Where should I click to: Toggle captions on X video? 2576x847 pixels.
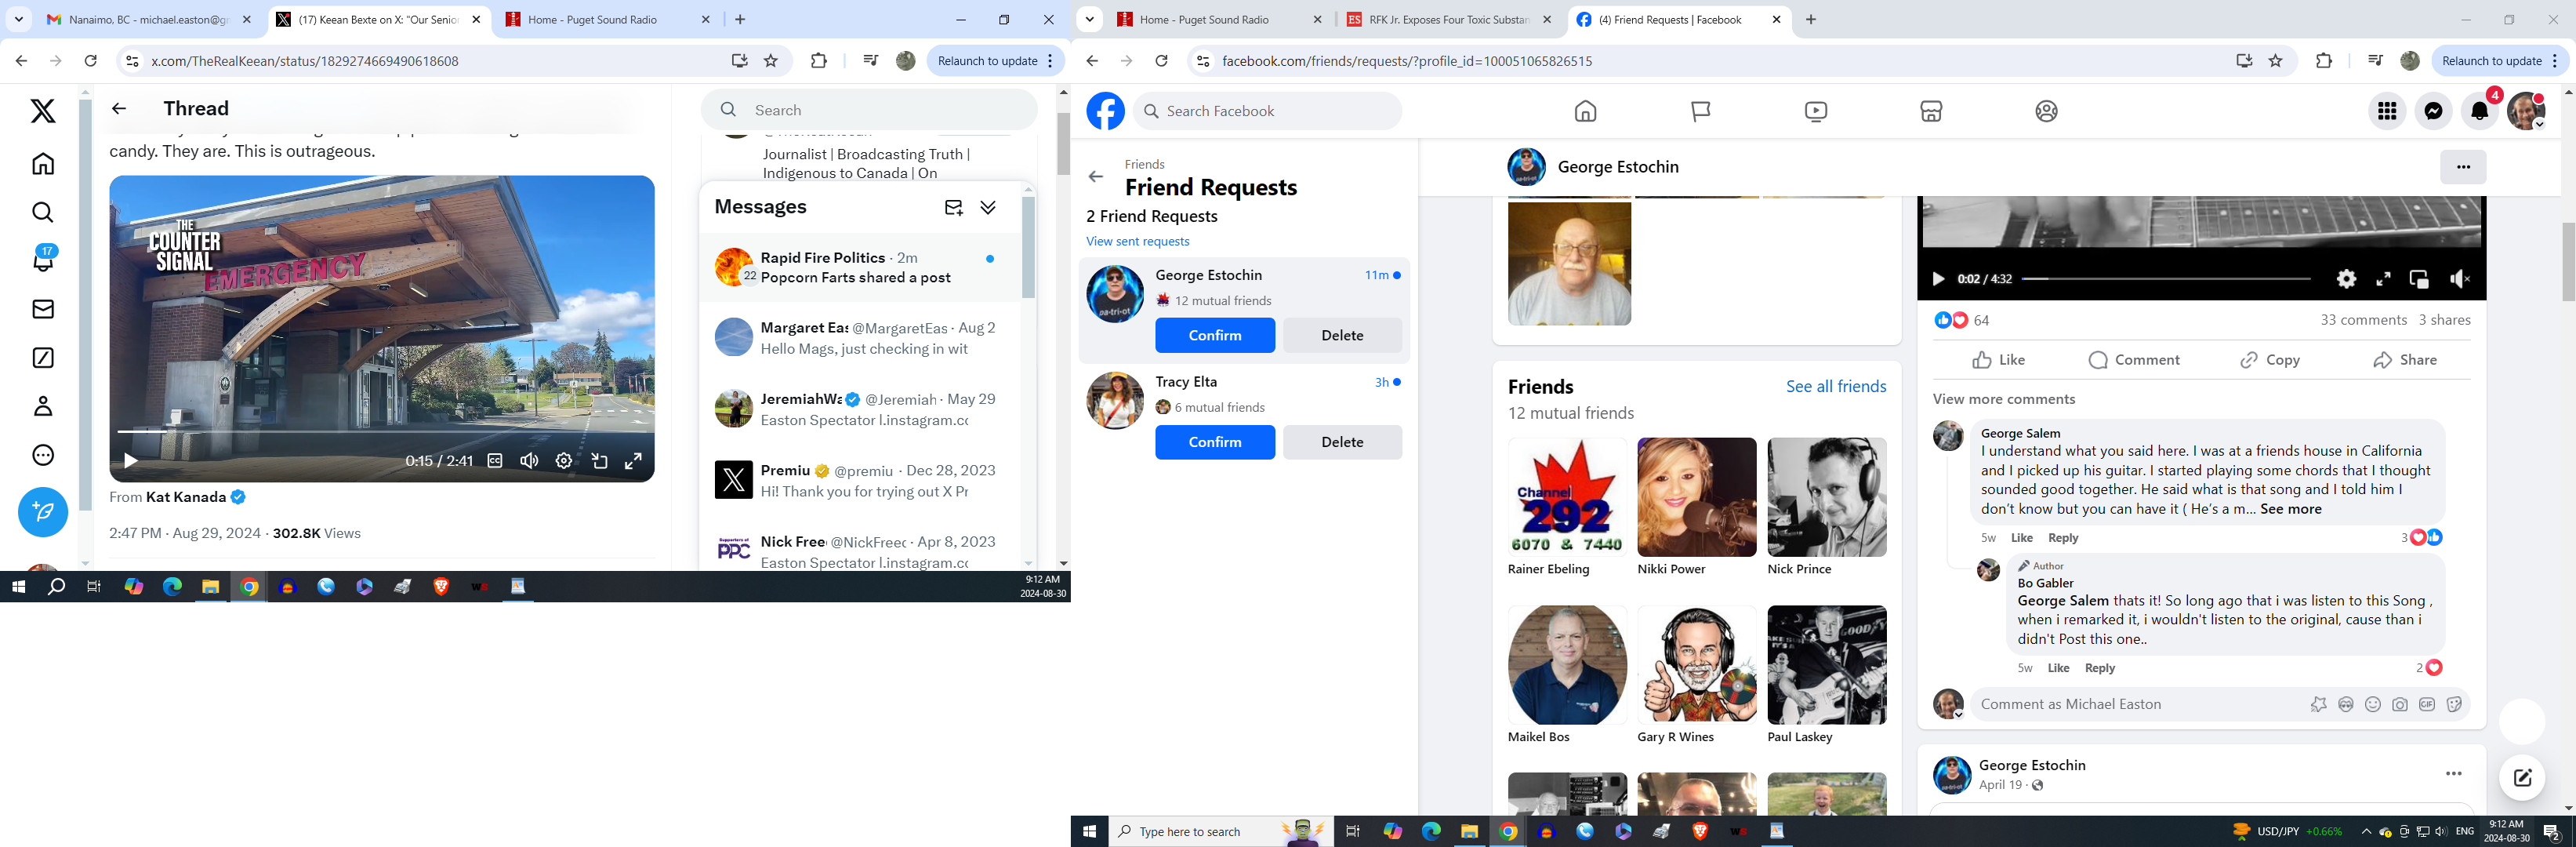click(495, 461)
